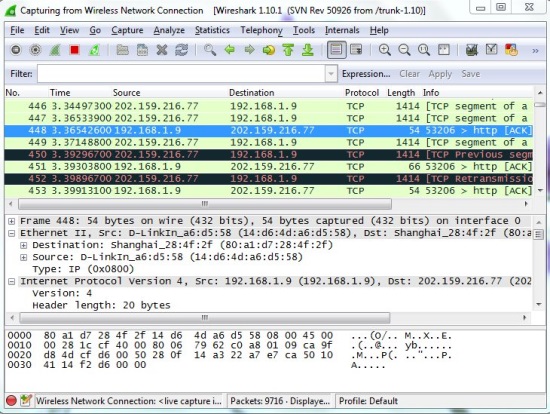Close this capture file with the X icon
The height and width of the screenshot is (414, 550).
162,50
